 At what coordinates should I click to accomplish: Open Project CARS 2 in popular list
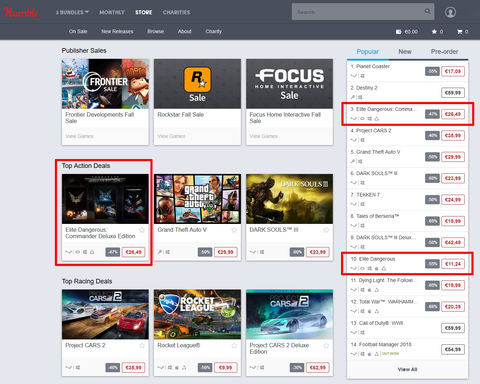pos(407,135)
